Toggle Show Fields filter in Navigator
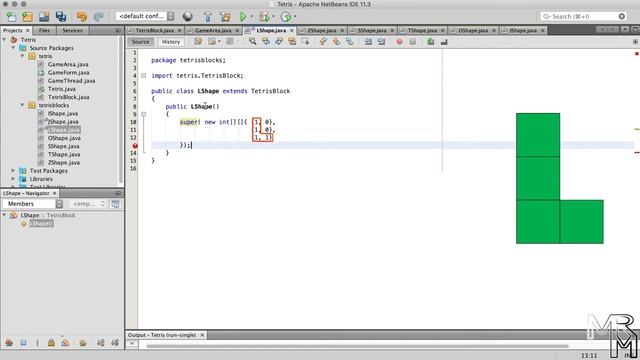Viewport: 640px width, 360px height. click(x=23, y=342)
